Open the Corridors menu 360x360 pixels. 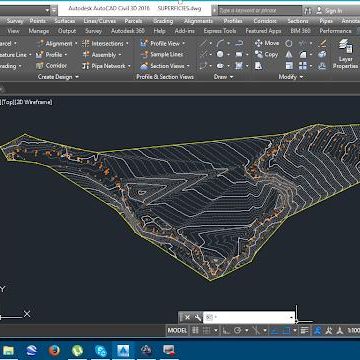265,21
